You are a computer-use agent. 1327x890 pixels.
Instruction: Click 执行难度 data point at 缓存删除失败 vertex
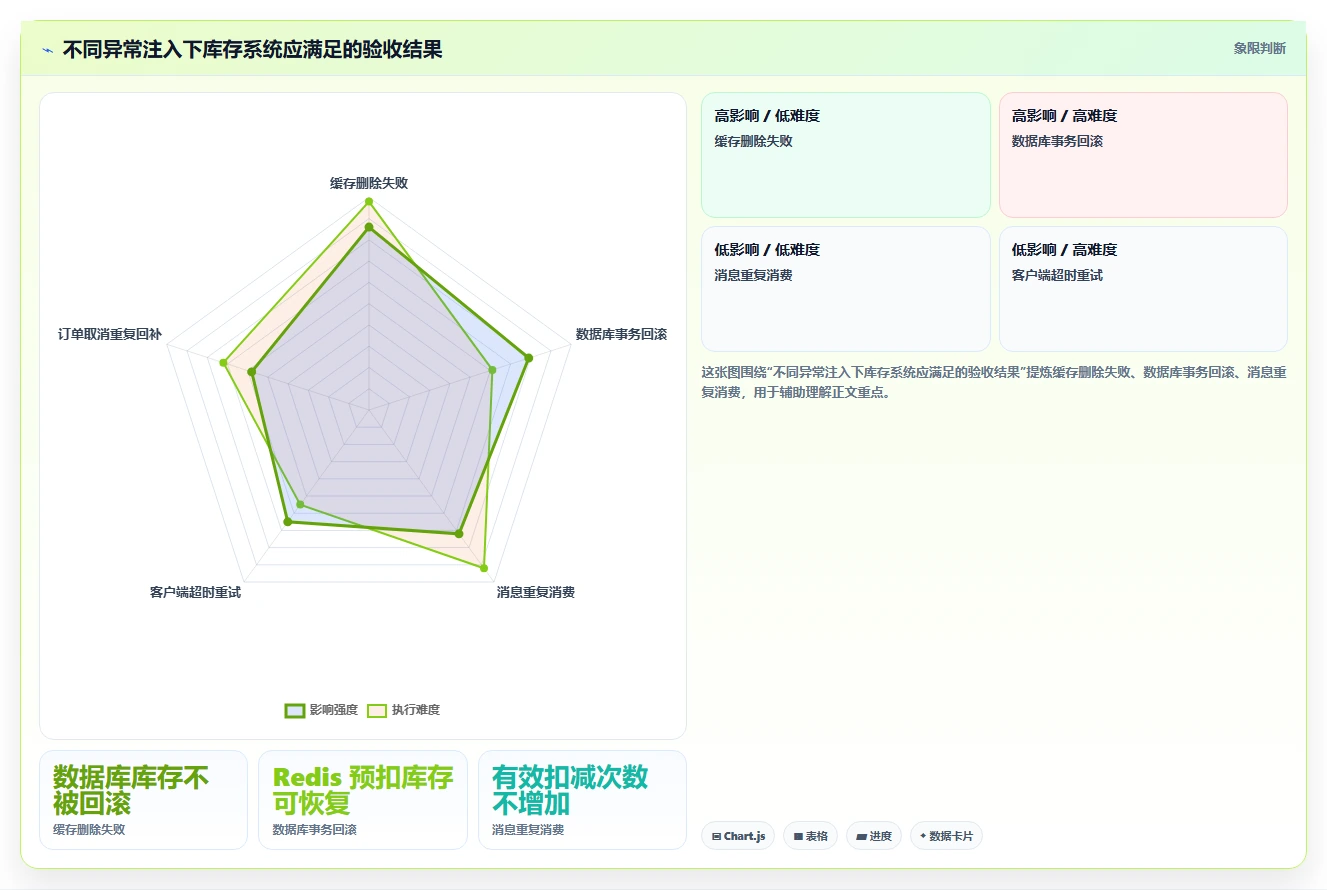(x=369, y=202)
